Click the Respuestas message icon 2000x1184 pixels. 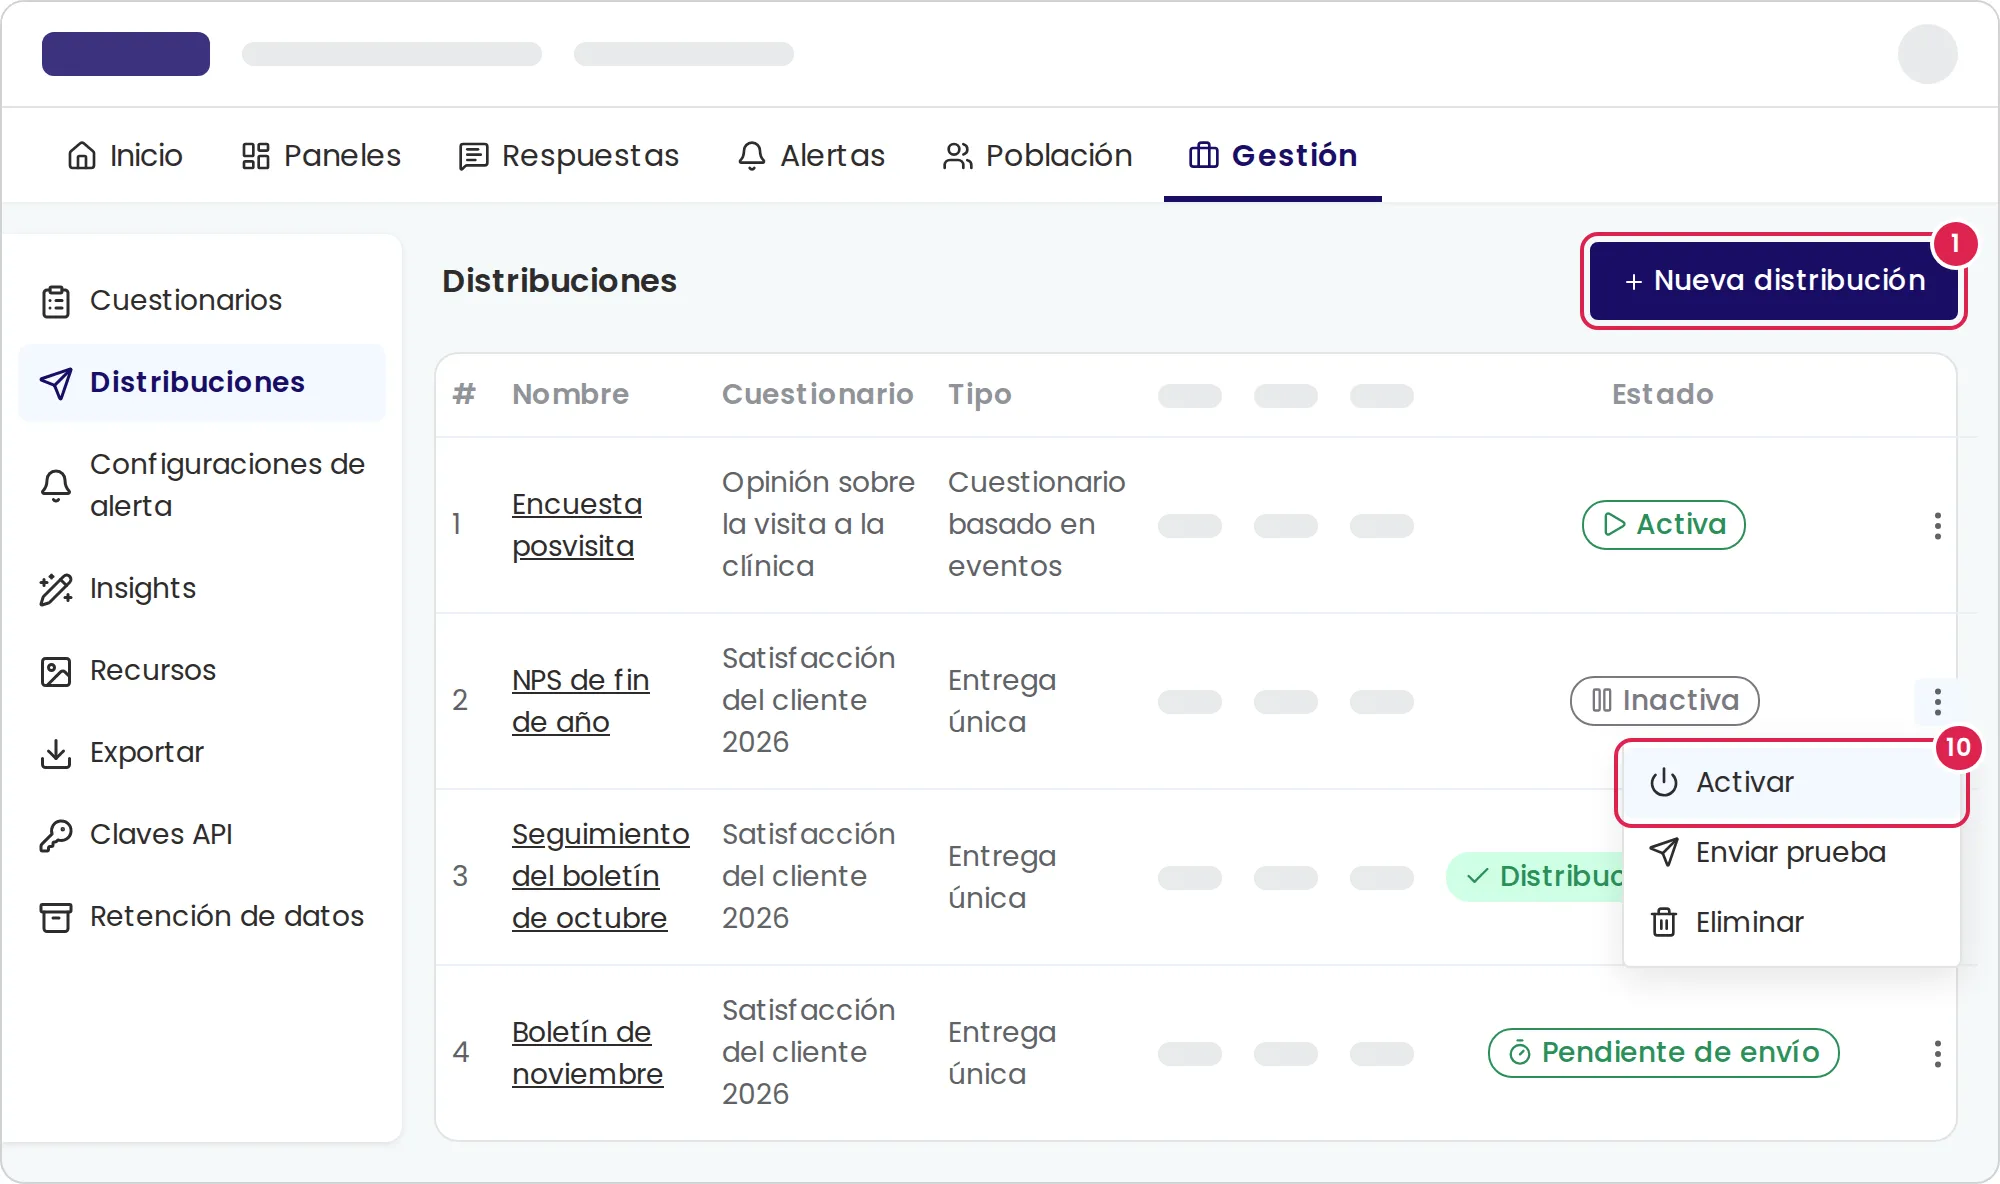click(x=474, y=156)
